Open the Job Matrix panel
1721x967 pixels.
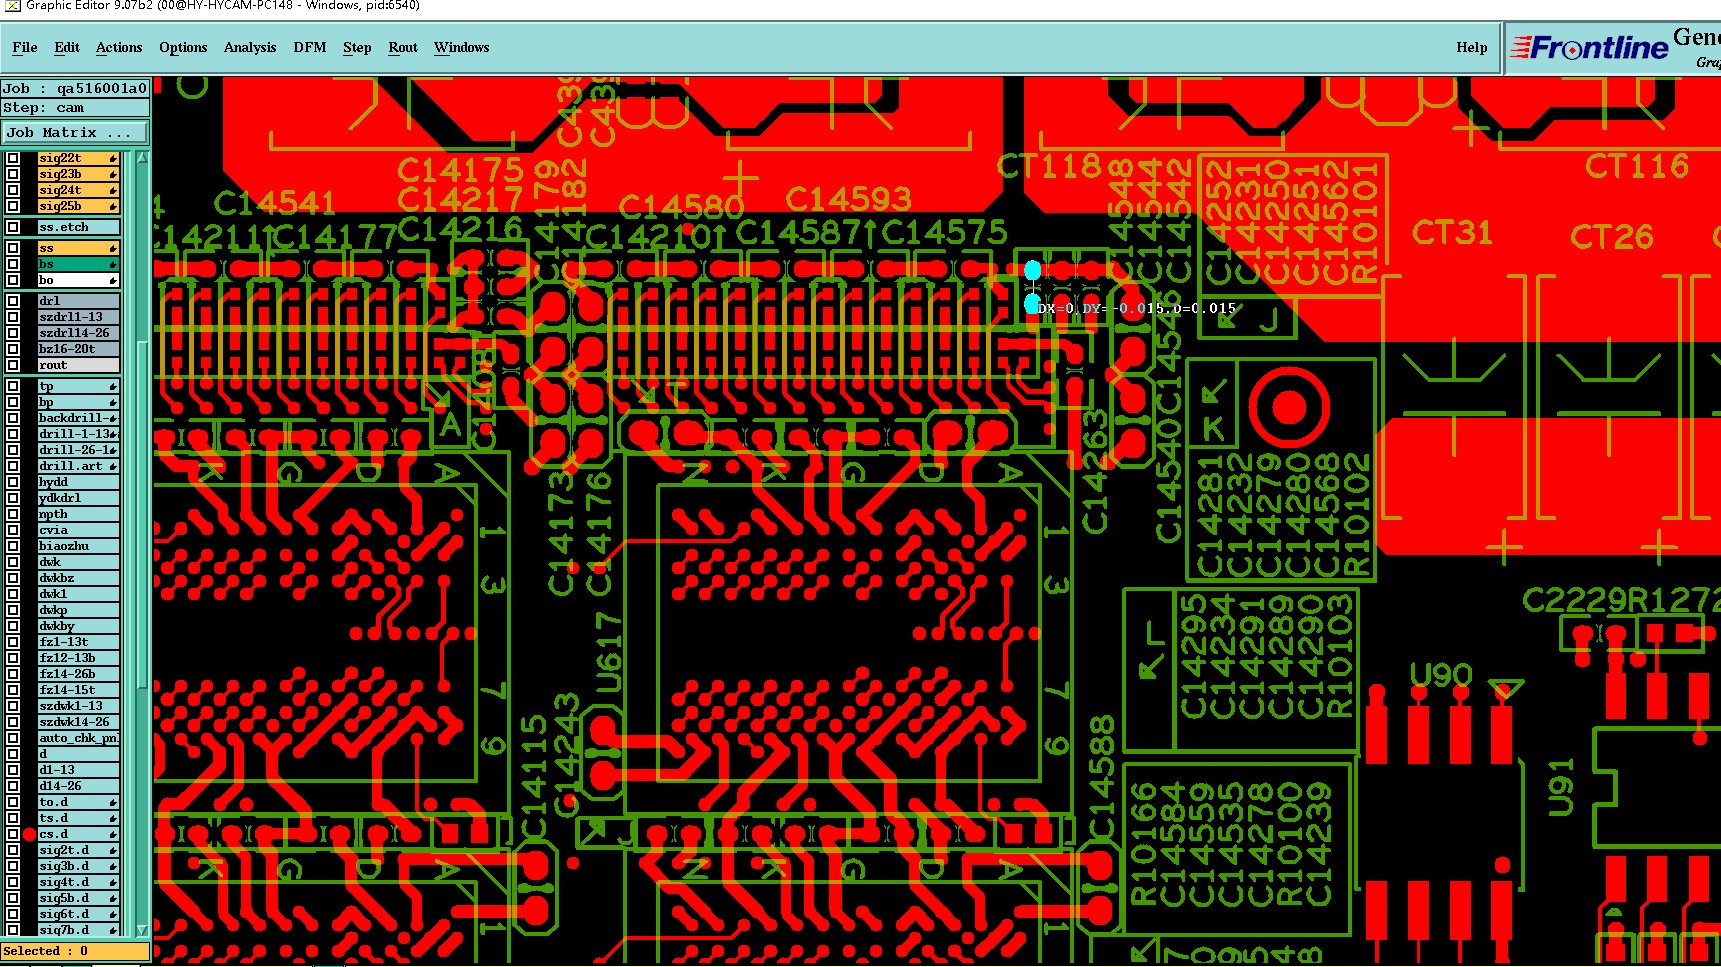(x=75, y=133)
